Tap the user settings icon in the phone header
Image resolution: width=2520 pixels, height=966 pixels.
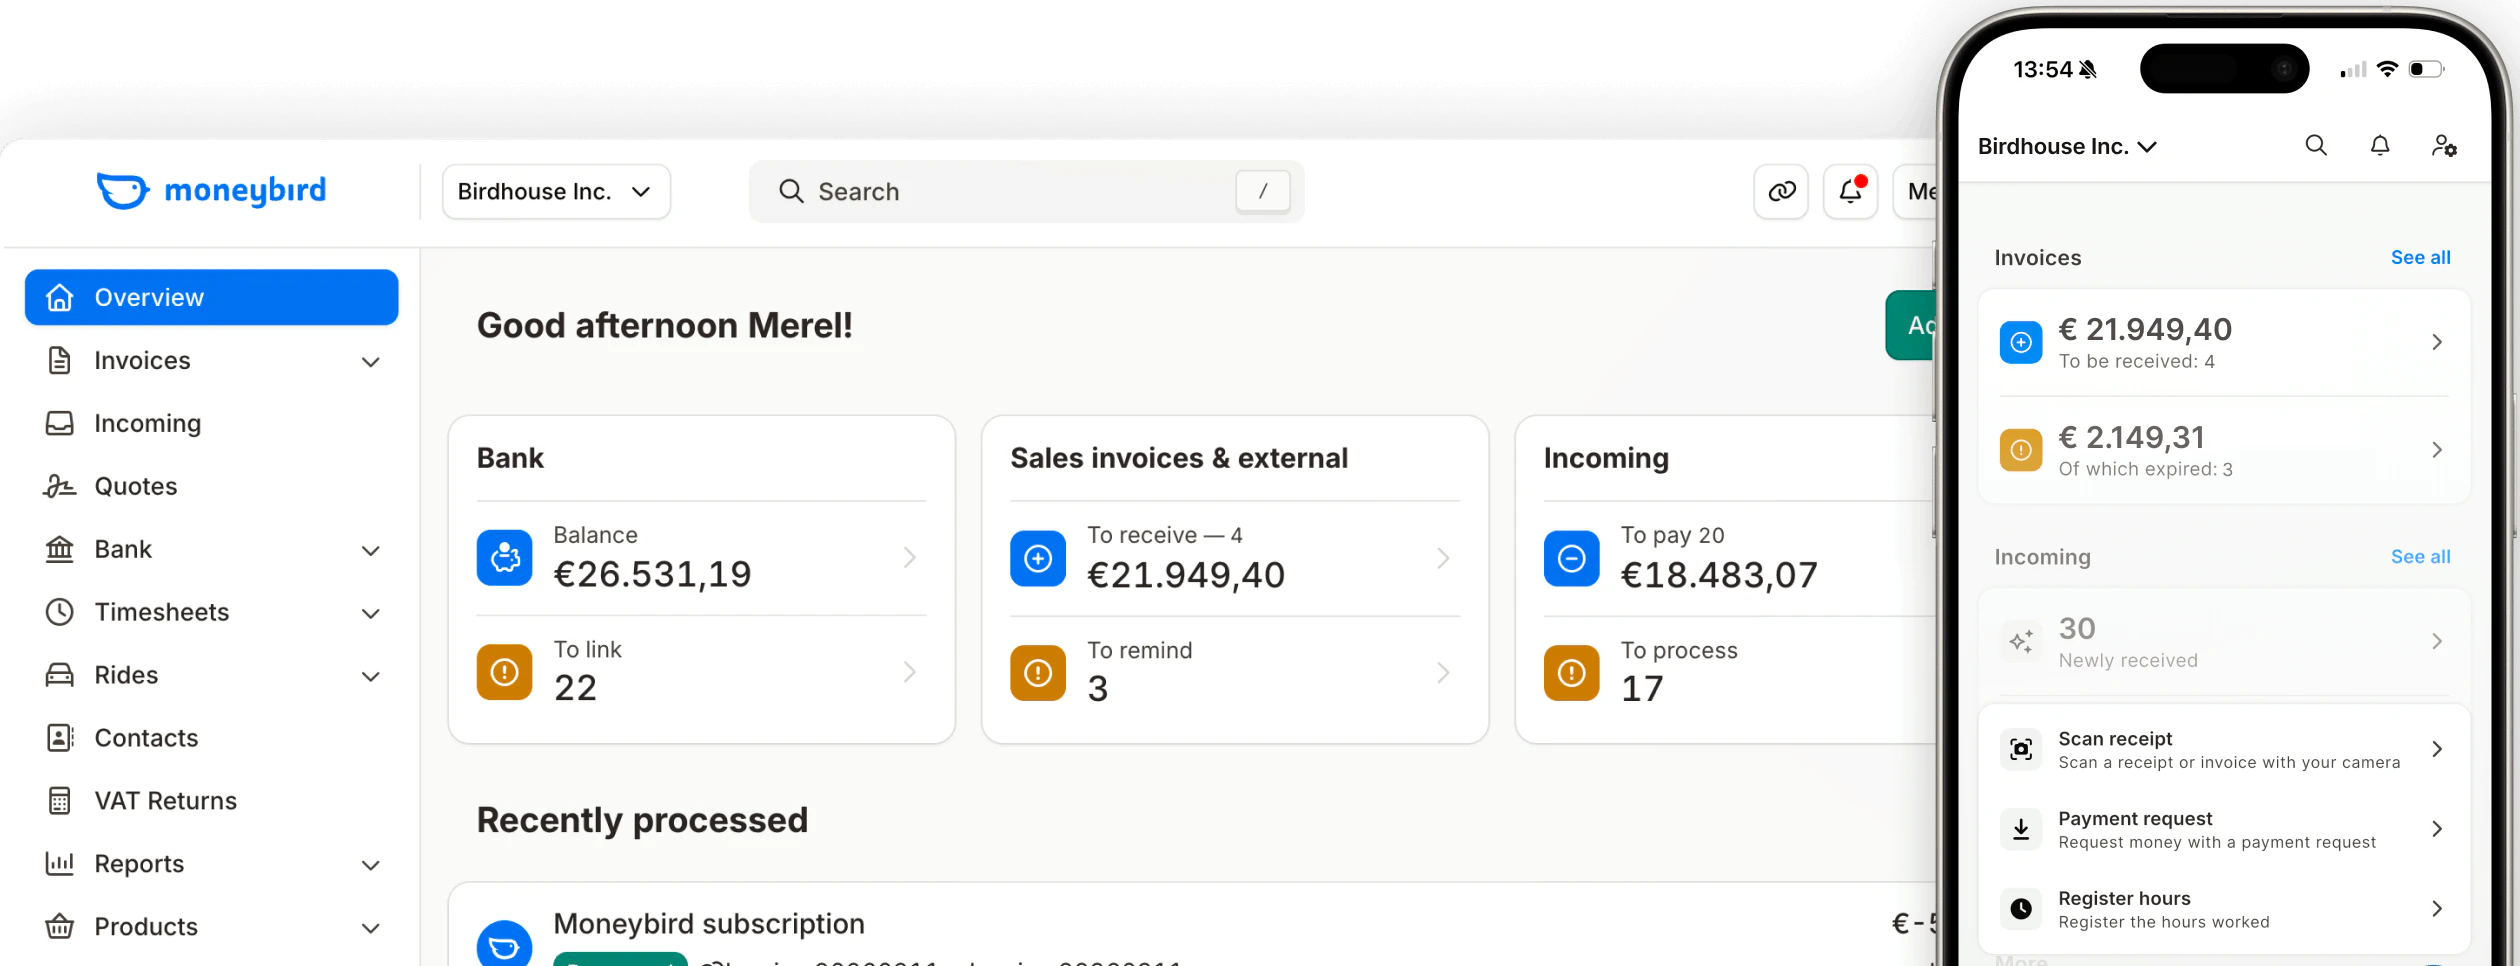[x=2444, y=146]
